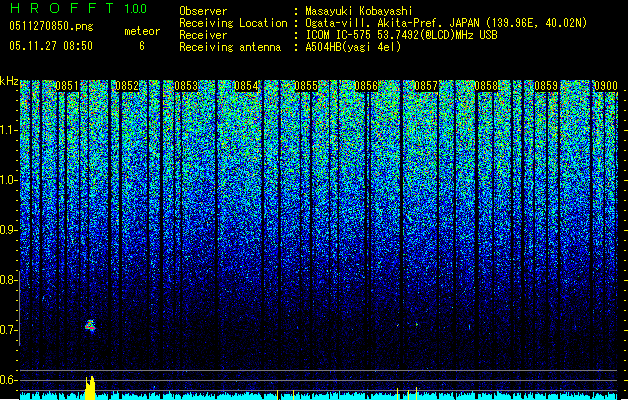
Task: Click the 0857 time marker
Action: pos(426,86)
